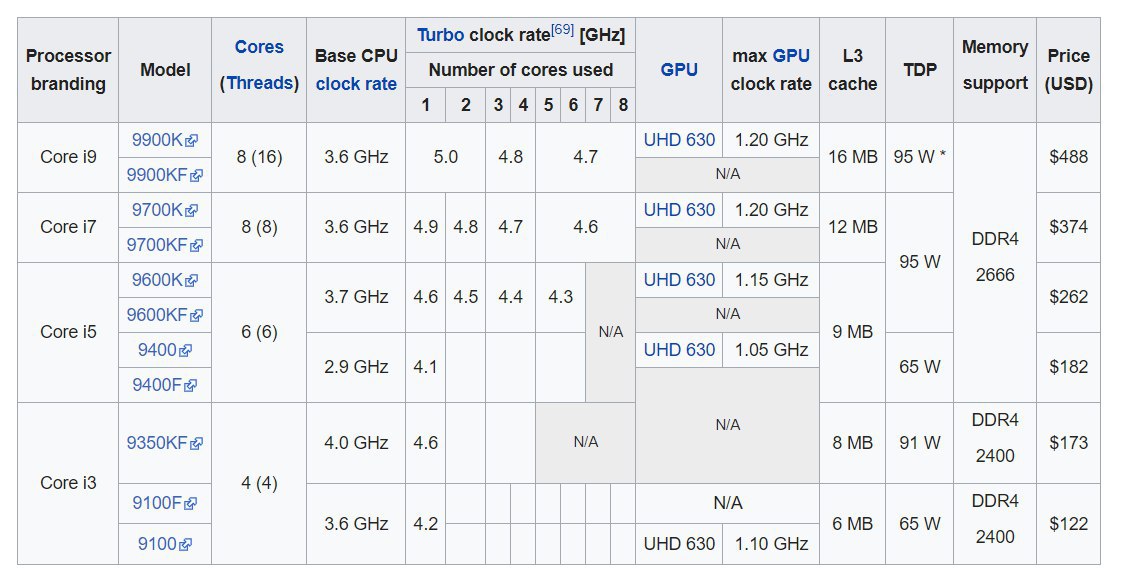
Task: Open UHD 630 link in the 9400 row
Action: point(679,350)
